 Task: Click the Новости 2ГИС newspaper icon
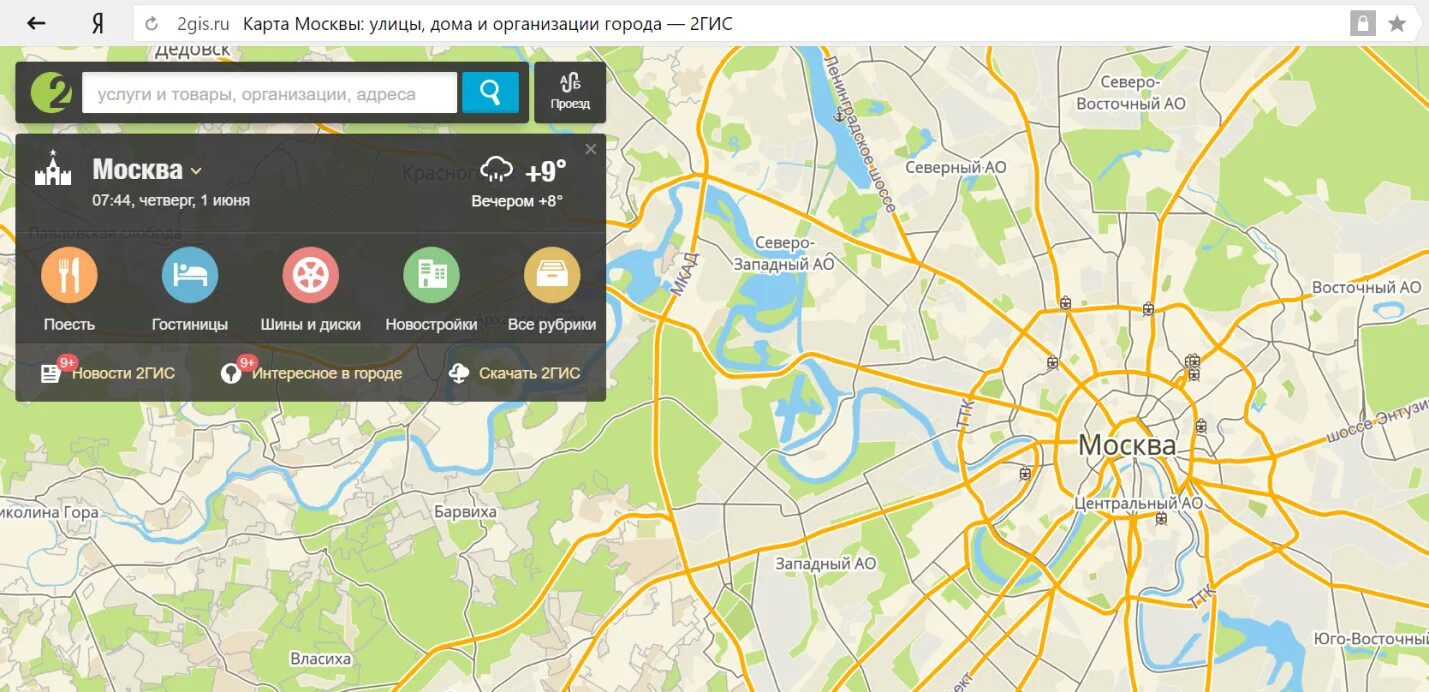click(50, 374)
